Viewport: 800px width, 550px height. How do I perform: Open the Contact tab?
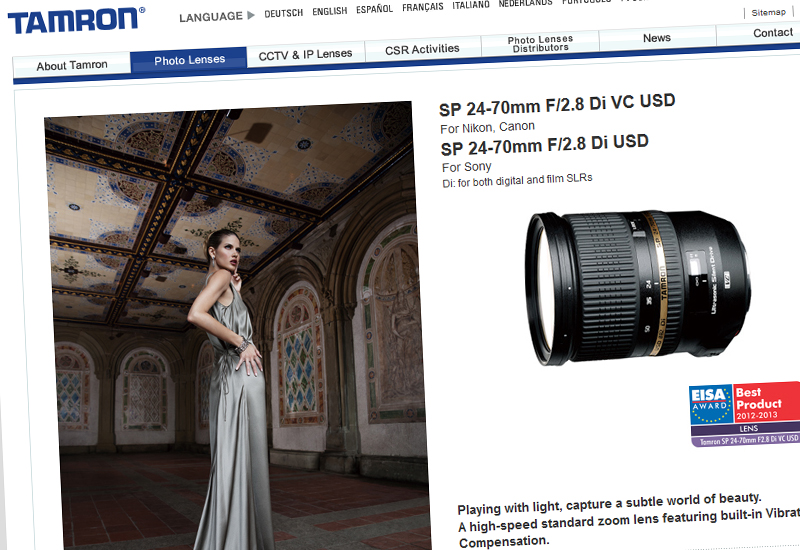click(772, 33)
